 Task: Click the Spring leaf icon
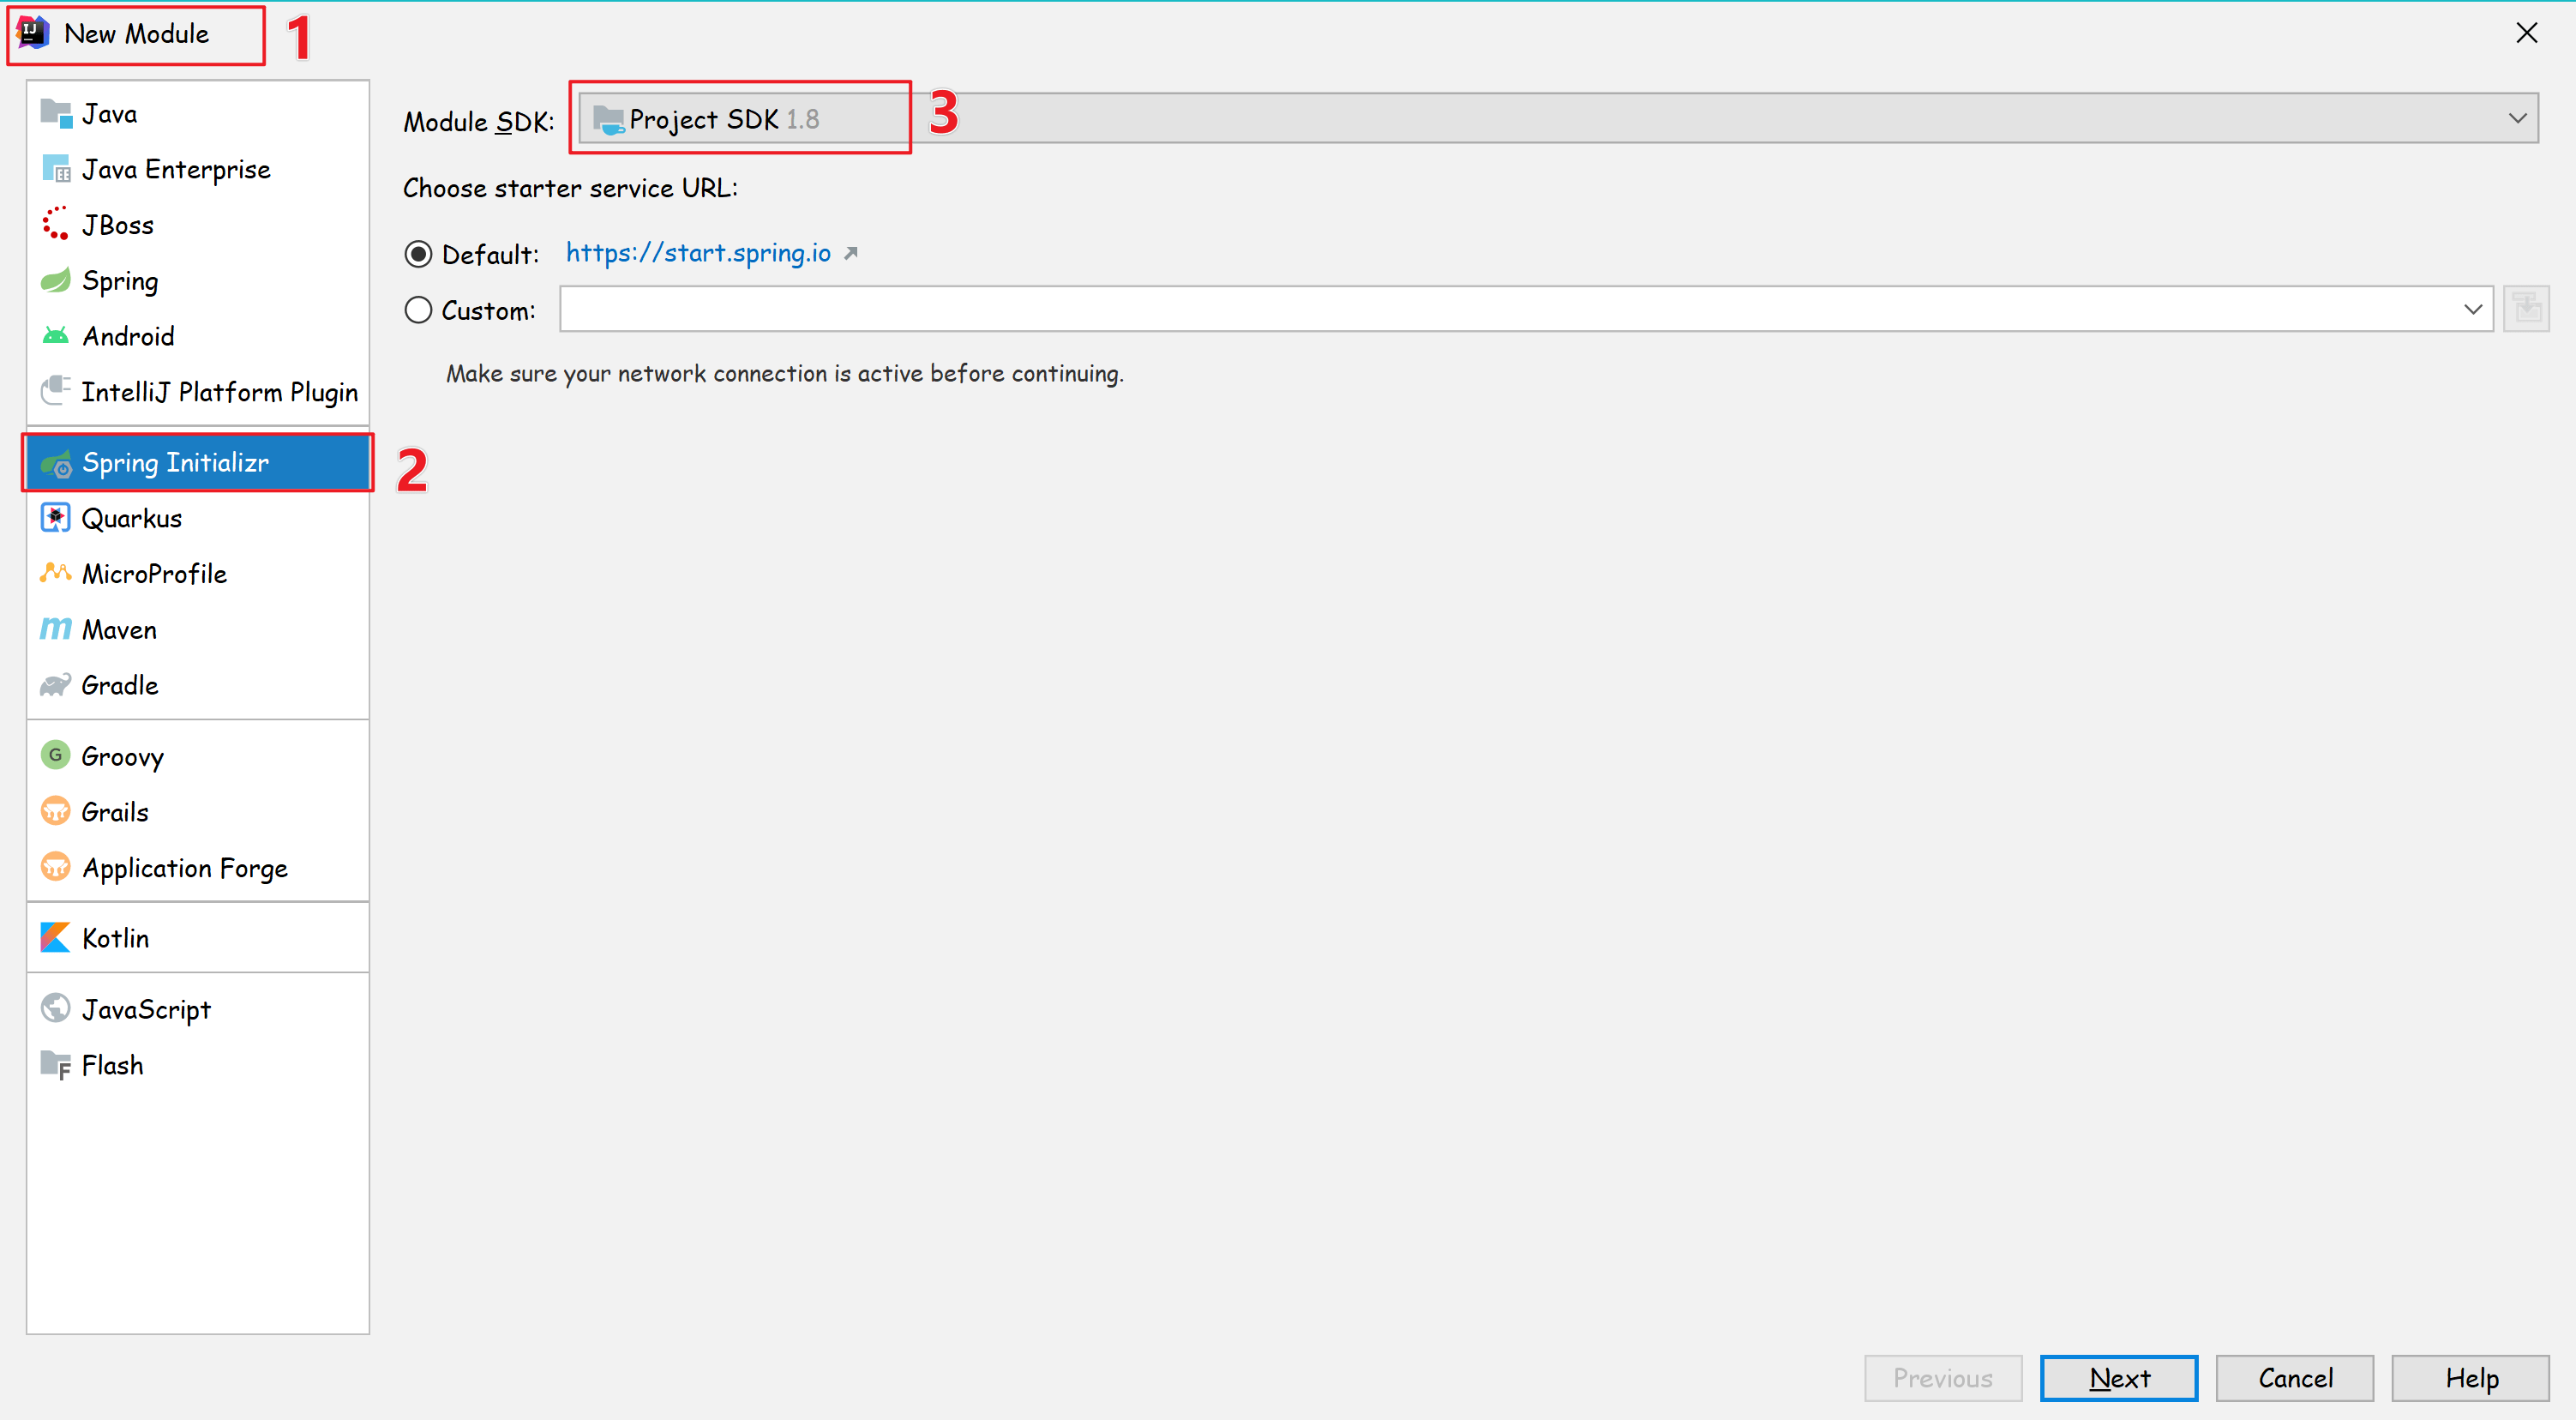[55, 281]
